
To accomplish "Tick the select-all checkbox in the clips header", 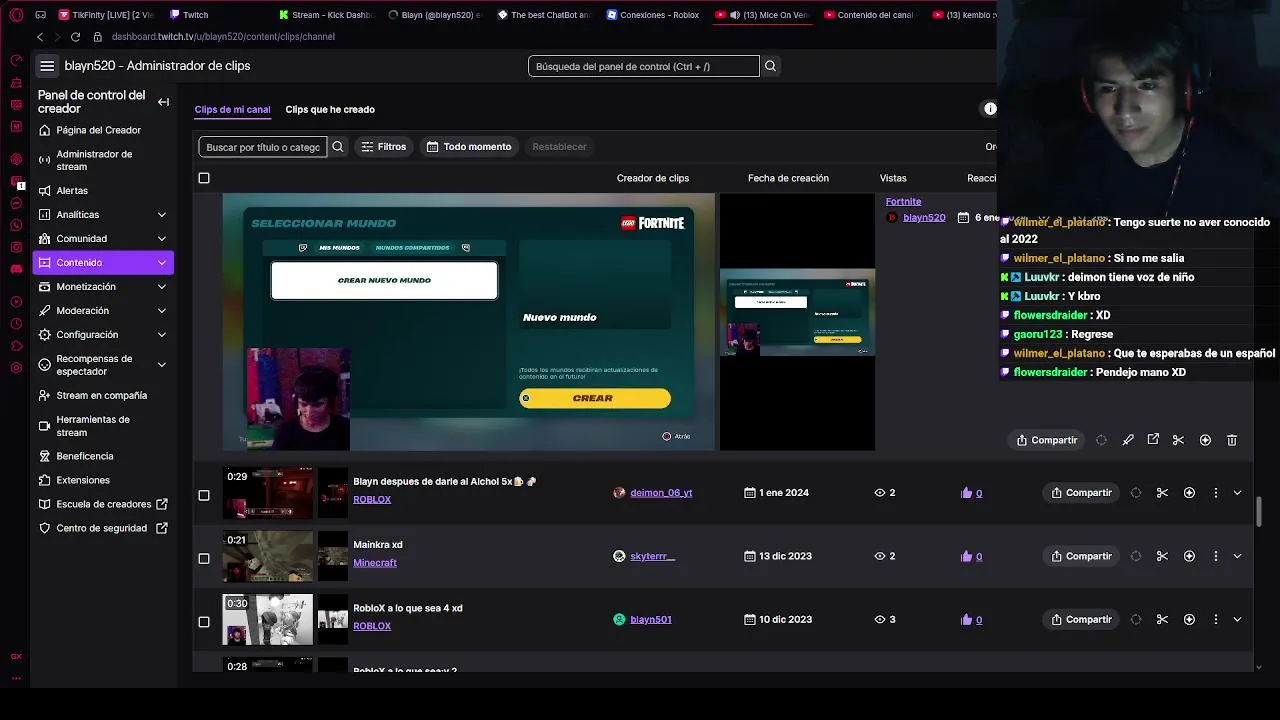I will 204,178.
